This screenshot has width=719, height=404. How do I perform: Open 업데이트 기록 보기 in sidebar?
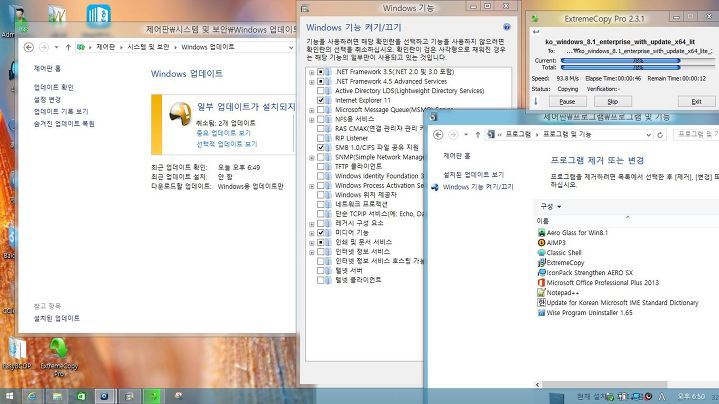(61, 111)
